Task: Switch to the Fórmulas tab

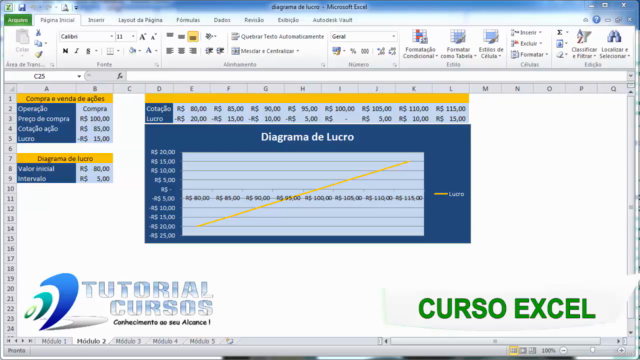Action: (188, 20)
